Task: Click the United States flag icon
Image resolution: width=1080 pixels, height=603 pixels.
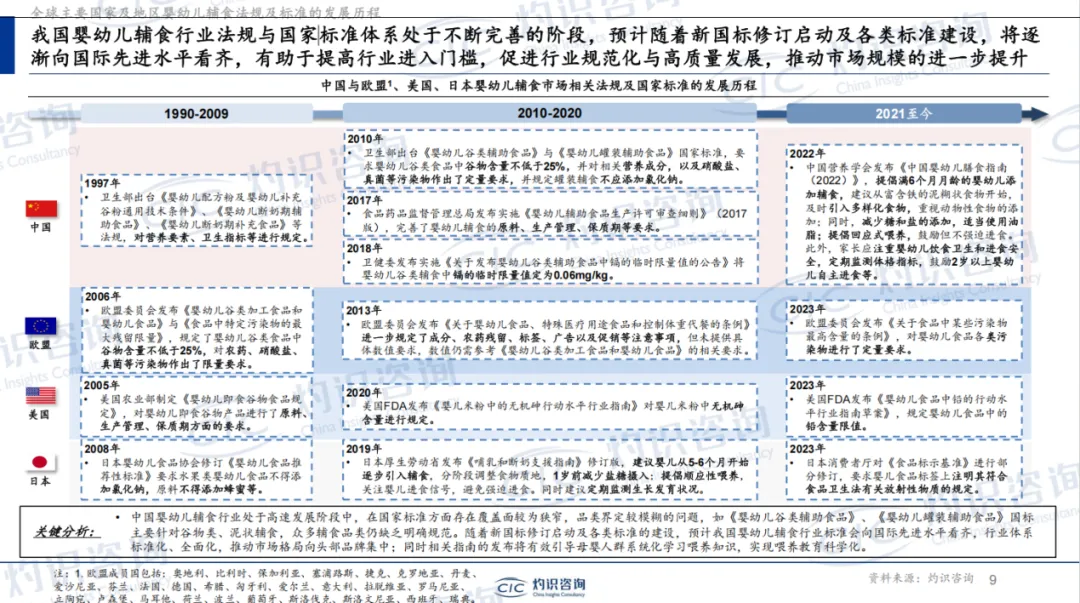Action: tap(41, 396)
